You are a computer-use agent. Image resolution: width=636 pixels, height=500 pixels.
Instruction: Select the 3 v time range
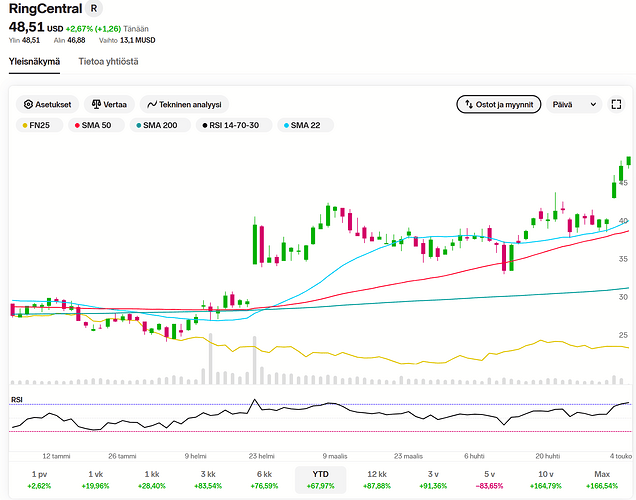(x=433, y=479)
